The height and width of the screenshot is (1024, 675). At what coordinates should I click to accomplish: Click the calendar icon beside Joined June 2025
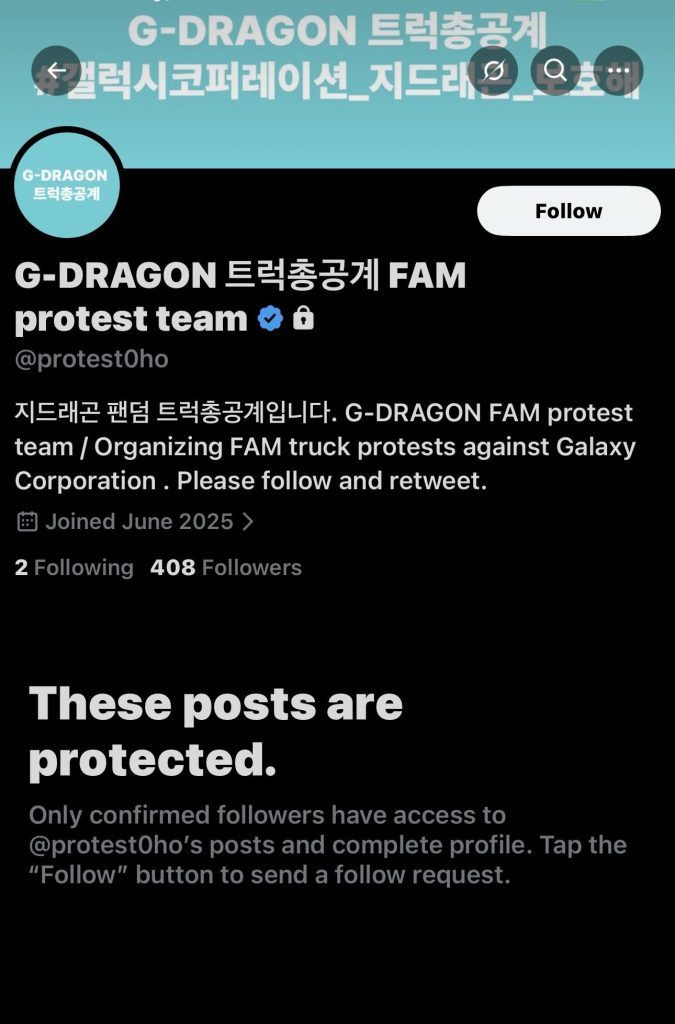point(27,521)
